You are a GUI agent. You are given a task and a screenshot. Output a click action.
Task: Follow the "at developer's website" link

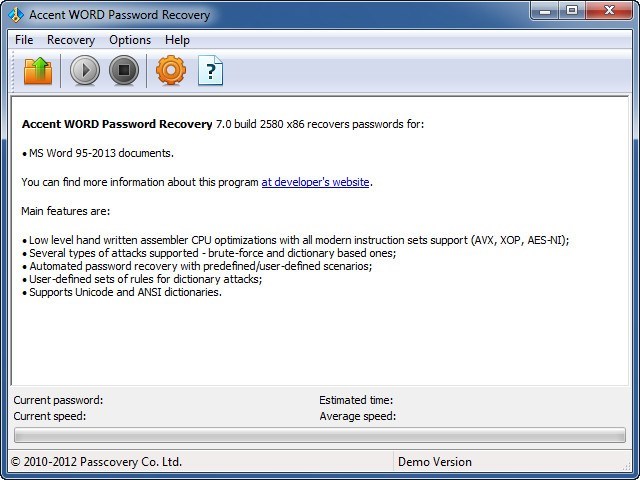[x=315, y=182]
